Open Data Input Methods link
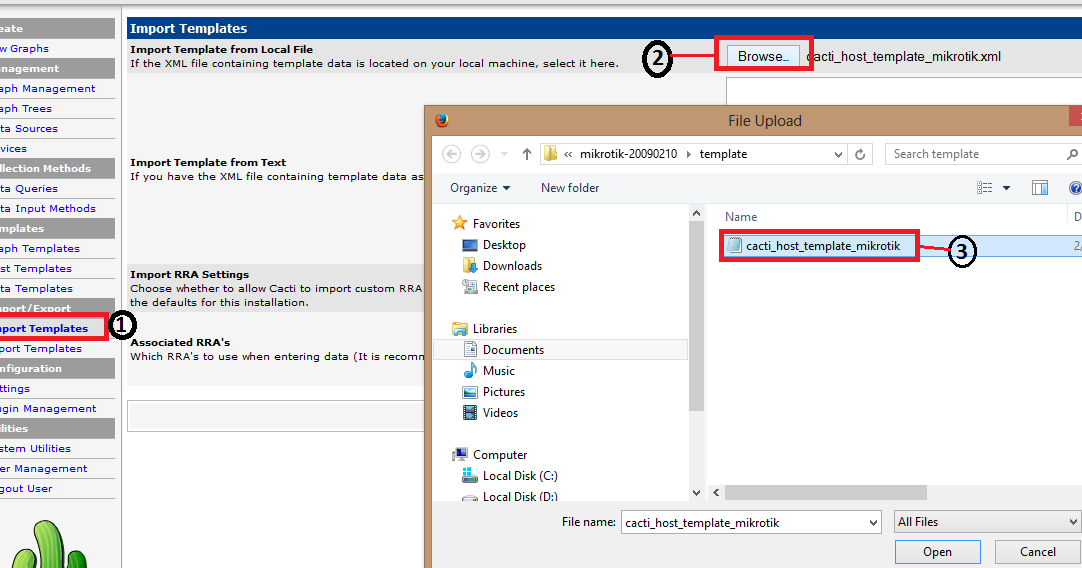This screenshot has height=568, width=1082. coord(48,208)
